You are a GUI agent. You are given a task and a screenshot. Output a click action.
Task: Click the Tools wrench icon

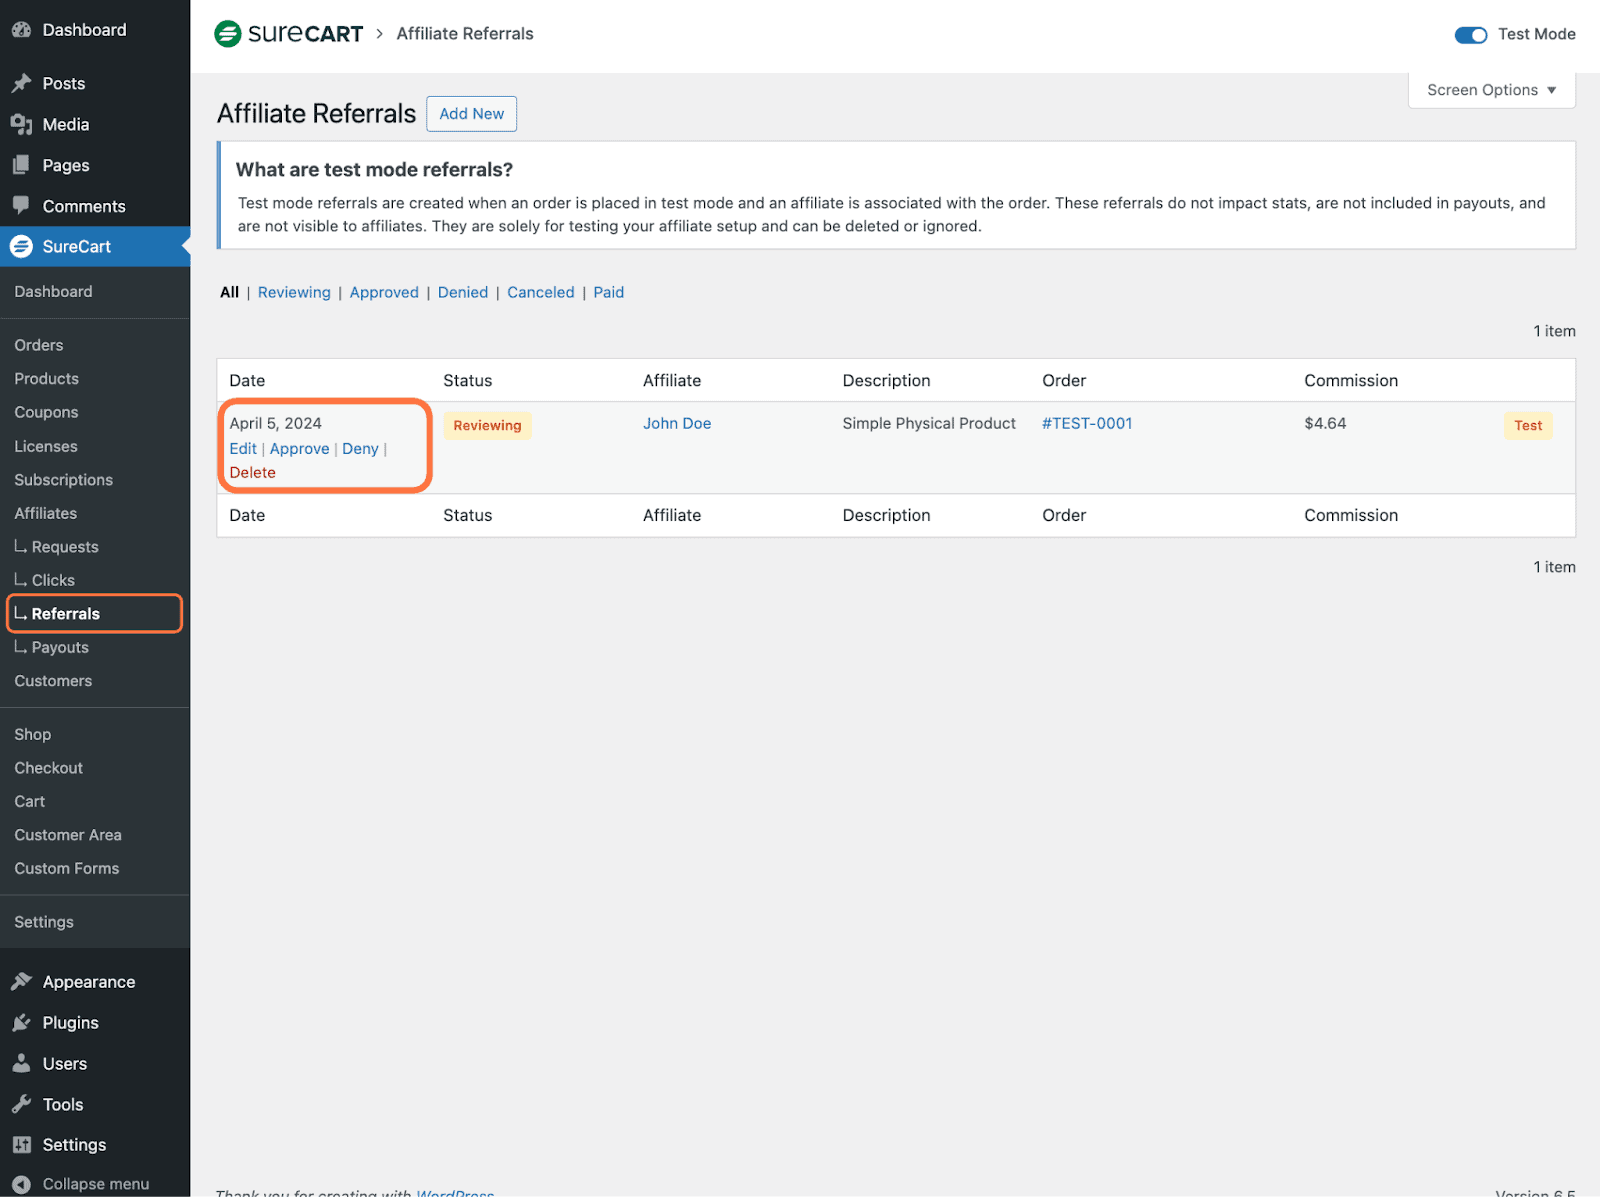[x=21, y=1104]
